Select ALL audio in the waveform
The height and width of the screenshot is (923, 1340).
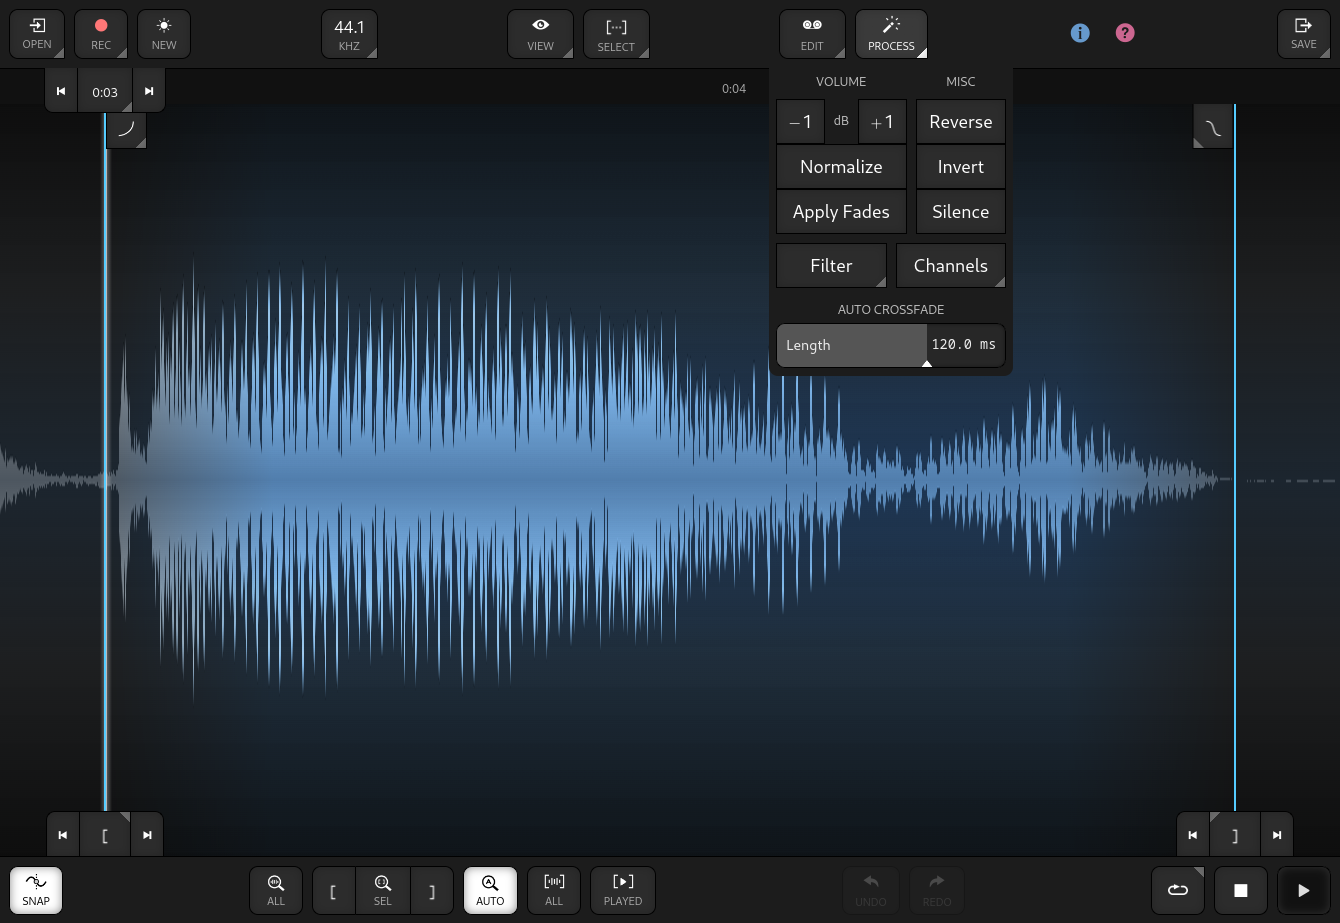click(554, 890)
